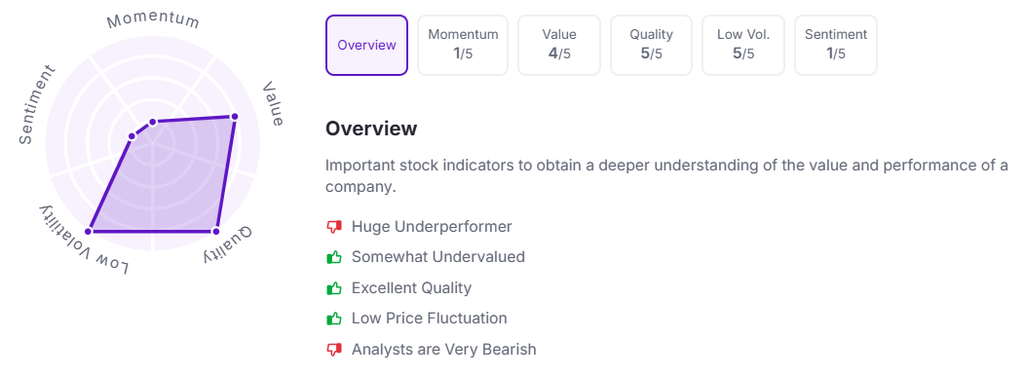
Task: Click the thumbs-down icon beside Huge Underperformer
Action: click(x=334, y=226)
